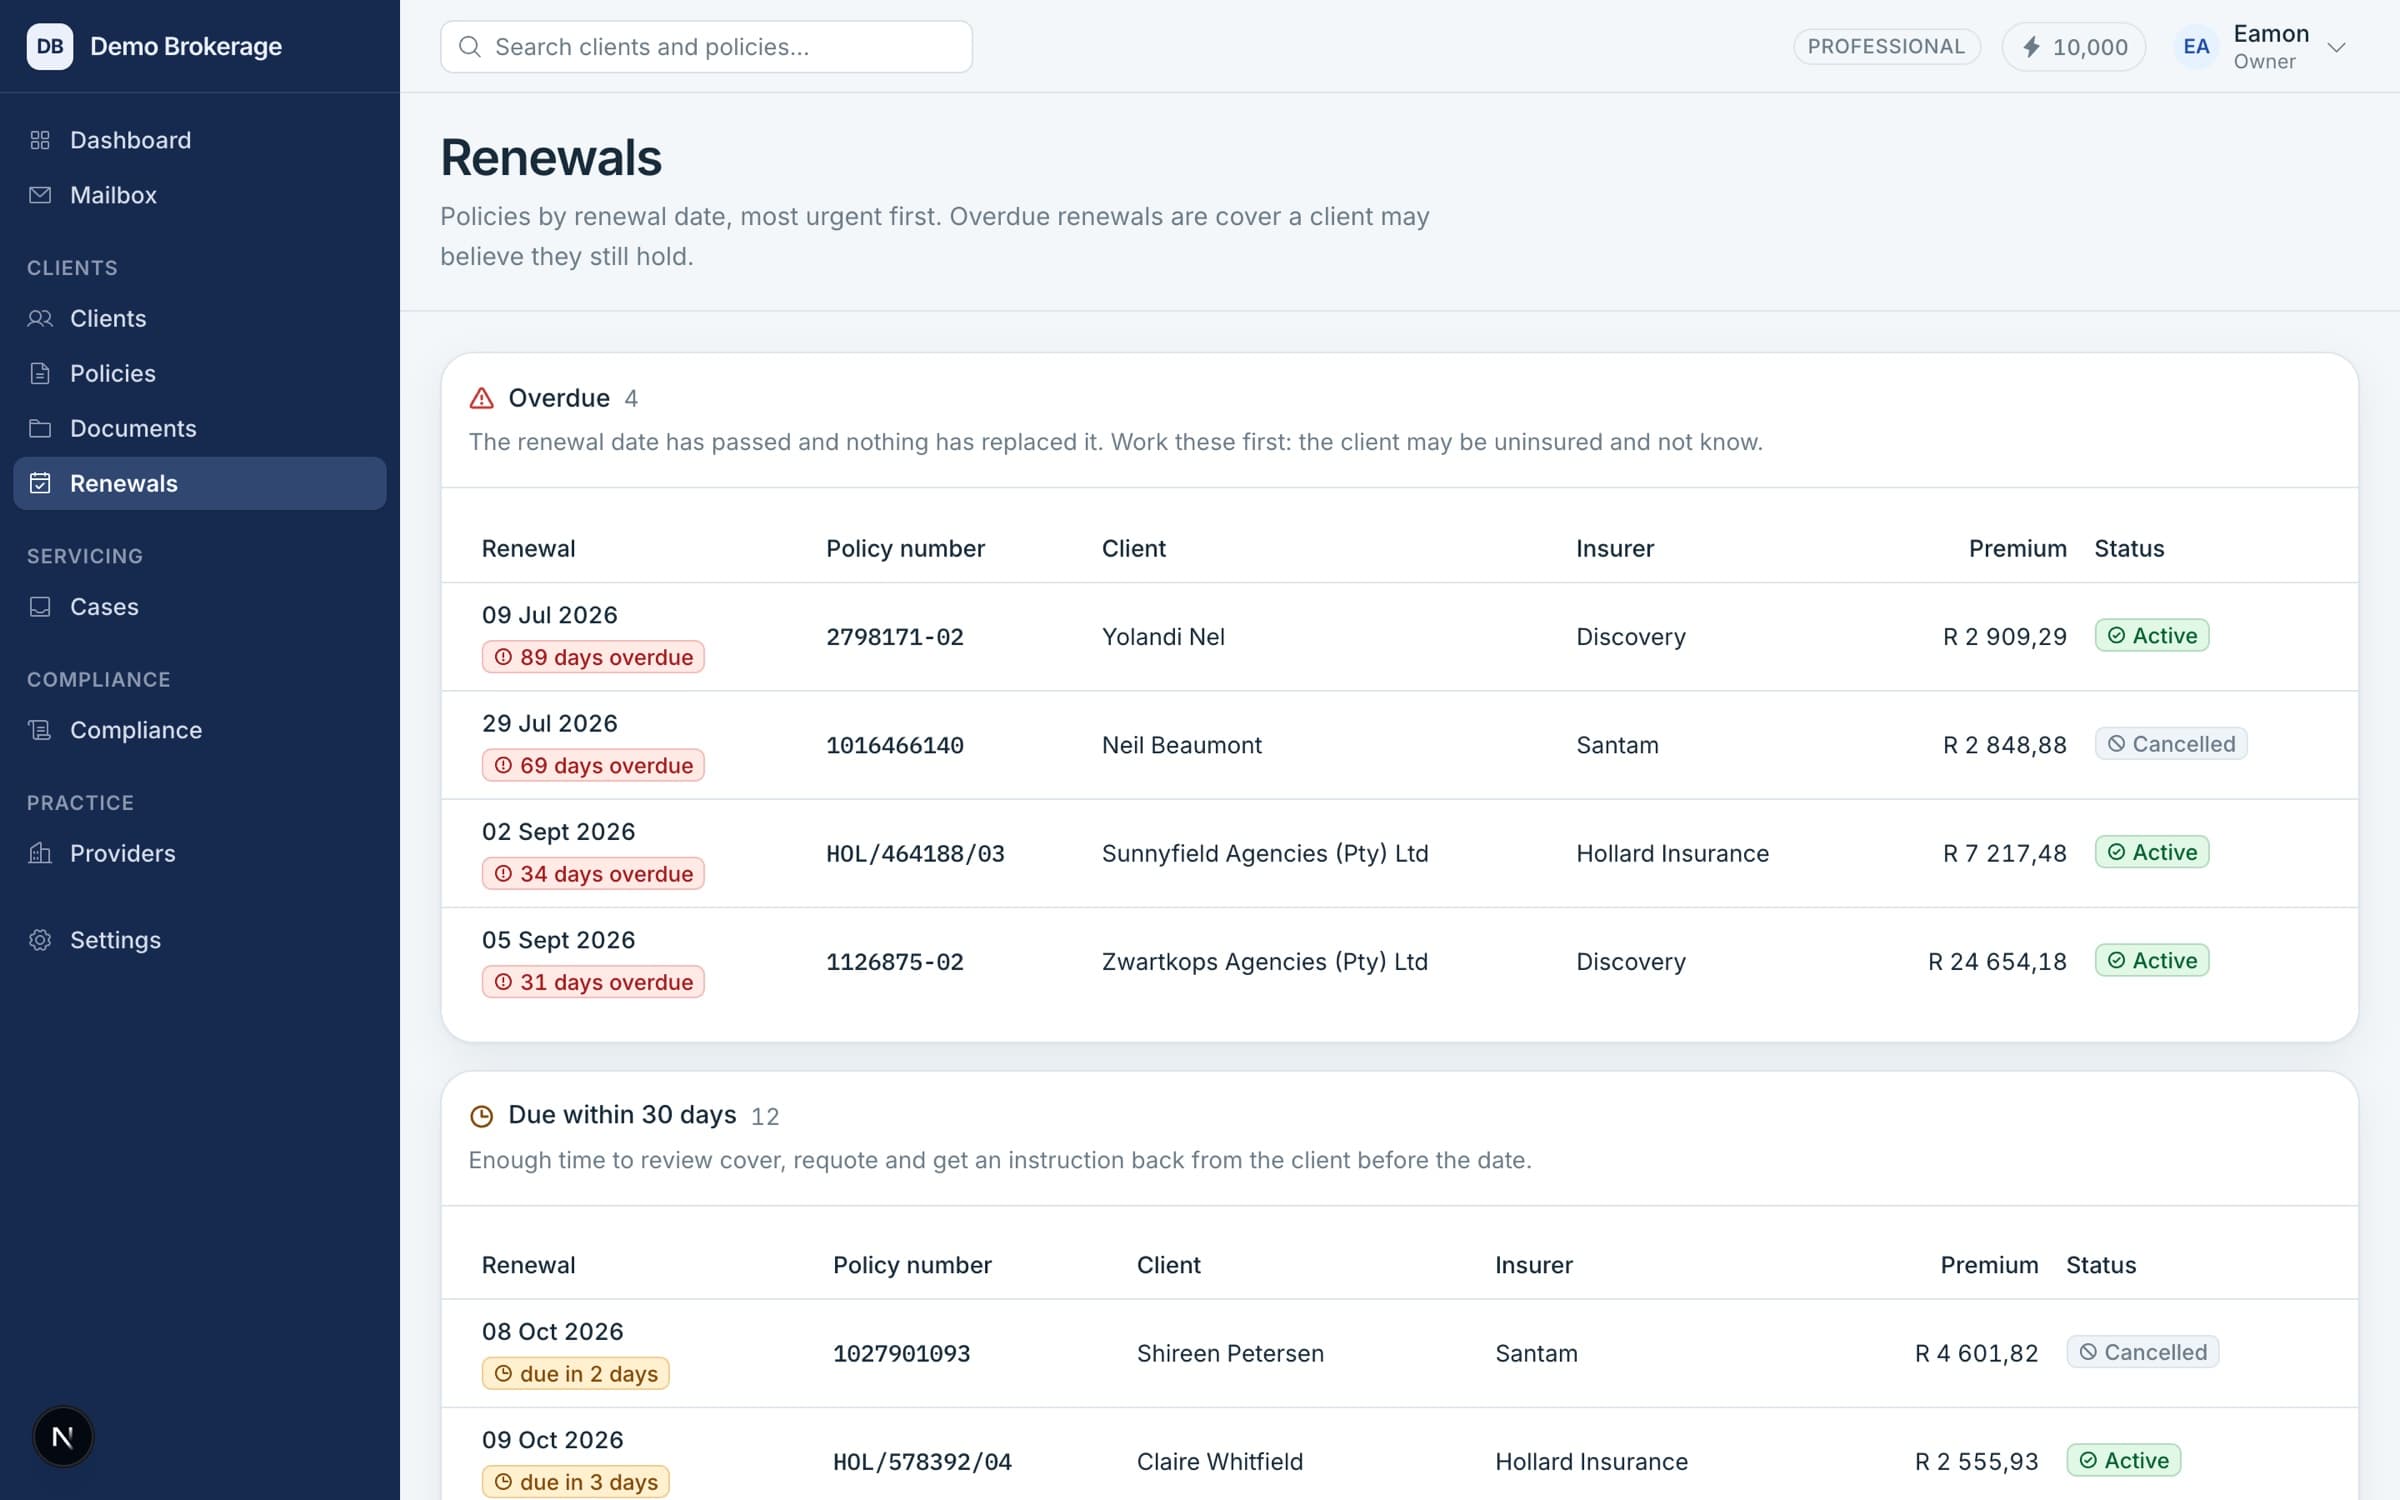Click the EA user avatar

click(x=2196, y=47)
